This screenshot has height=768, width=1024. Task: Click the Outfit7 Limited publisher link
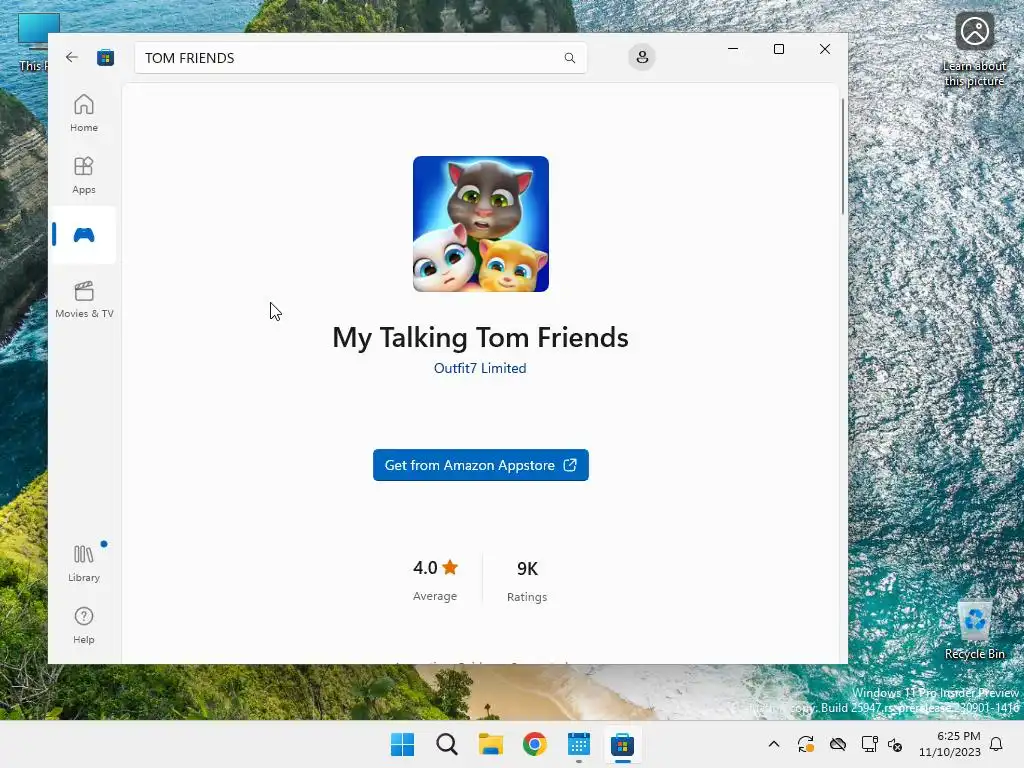(480, 368)
